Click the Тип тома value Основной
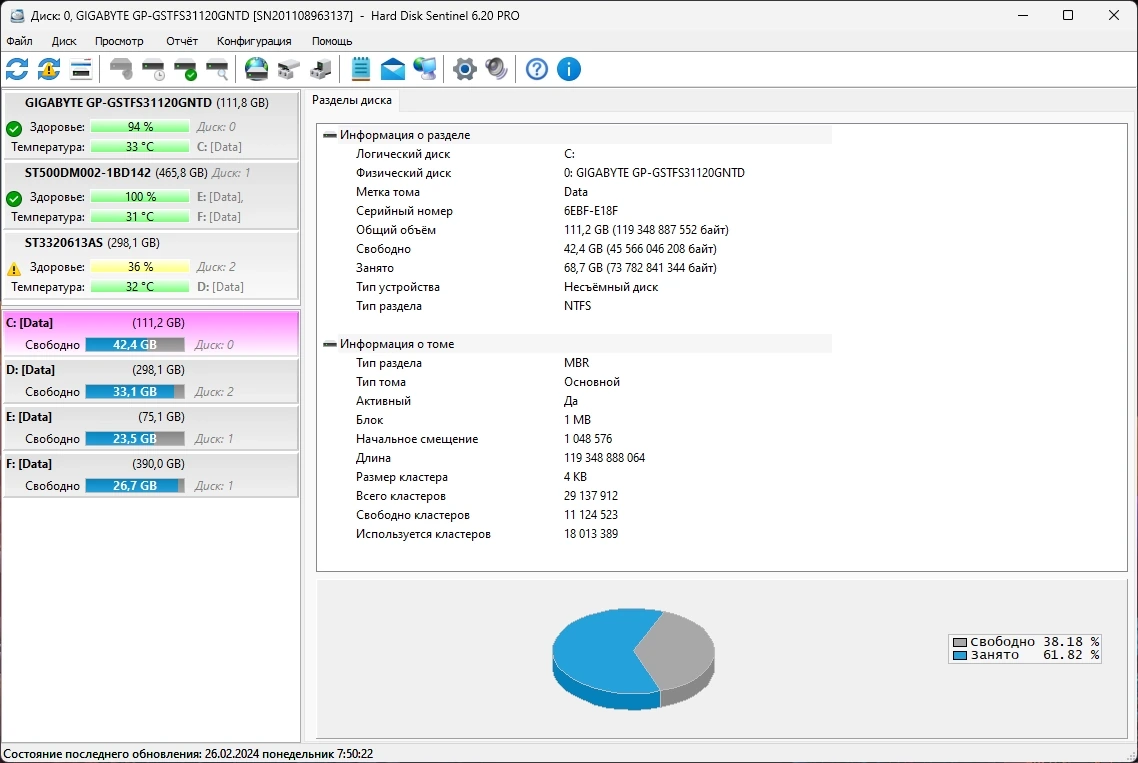This screenshot has height=763, width=1138. pyautogui.click(x=591, y=382)
